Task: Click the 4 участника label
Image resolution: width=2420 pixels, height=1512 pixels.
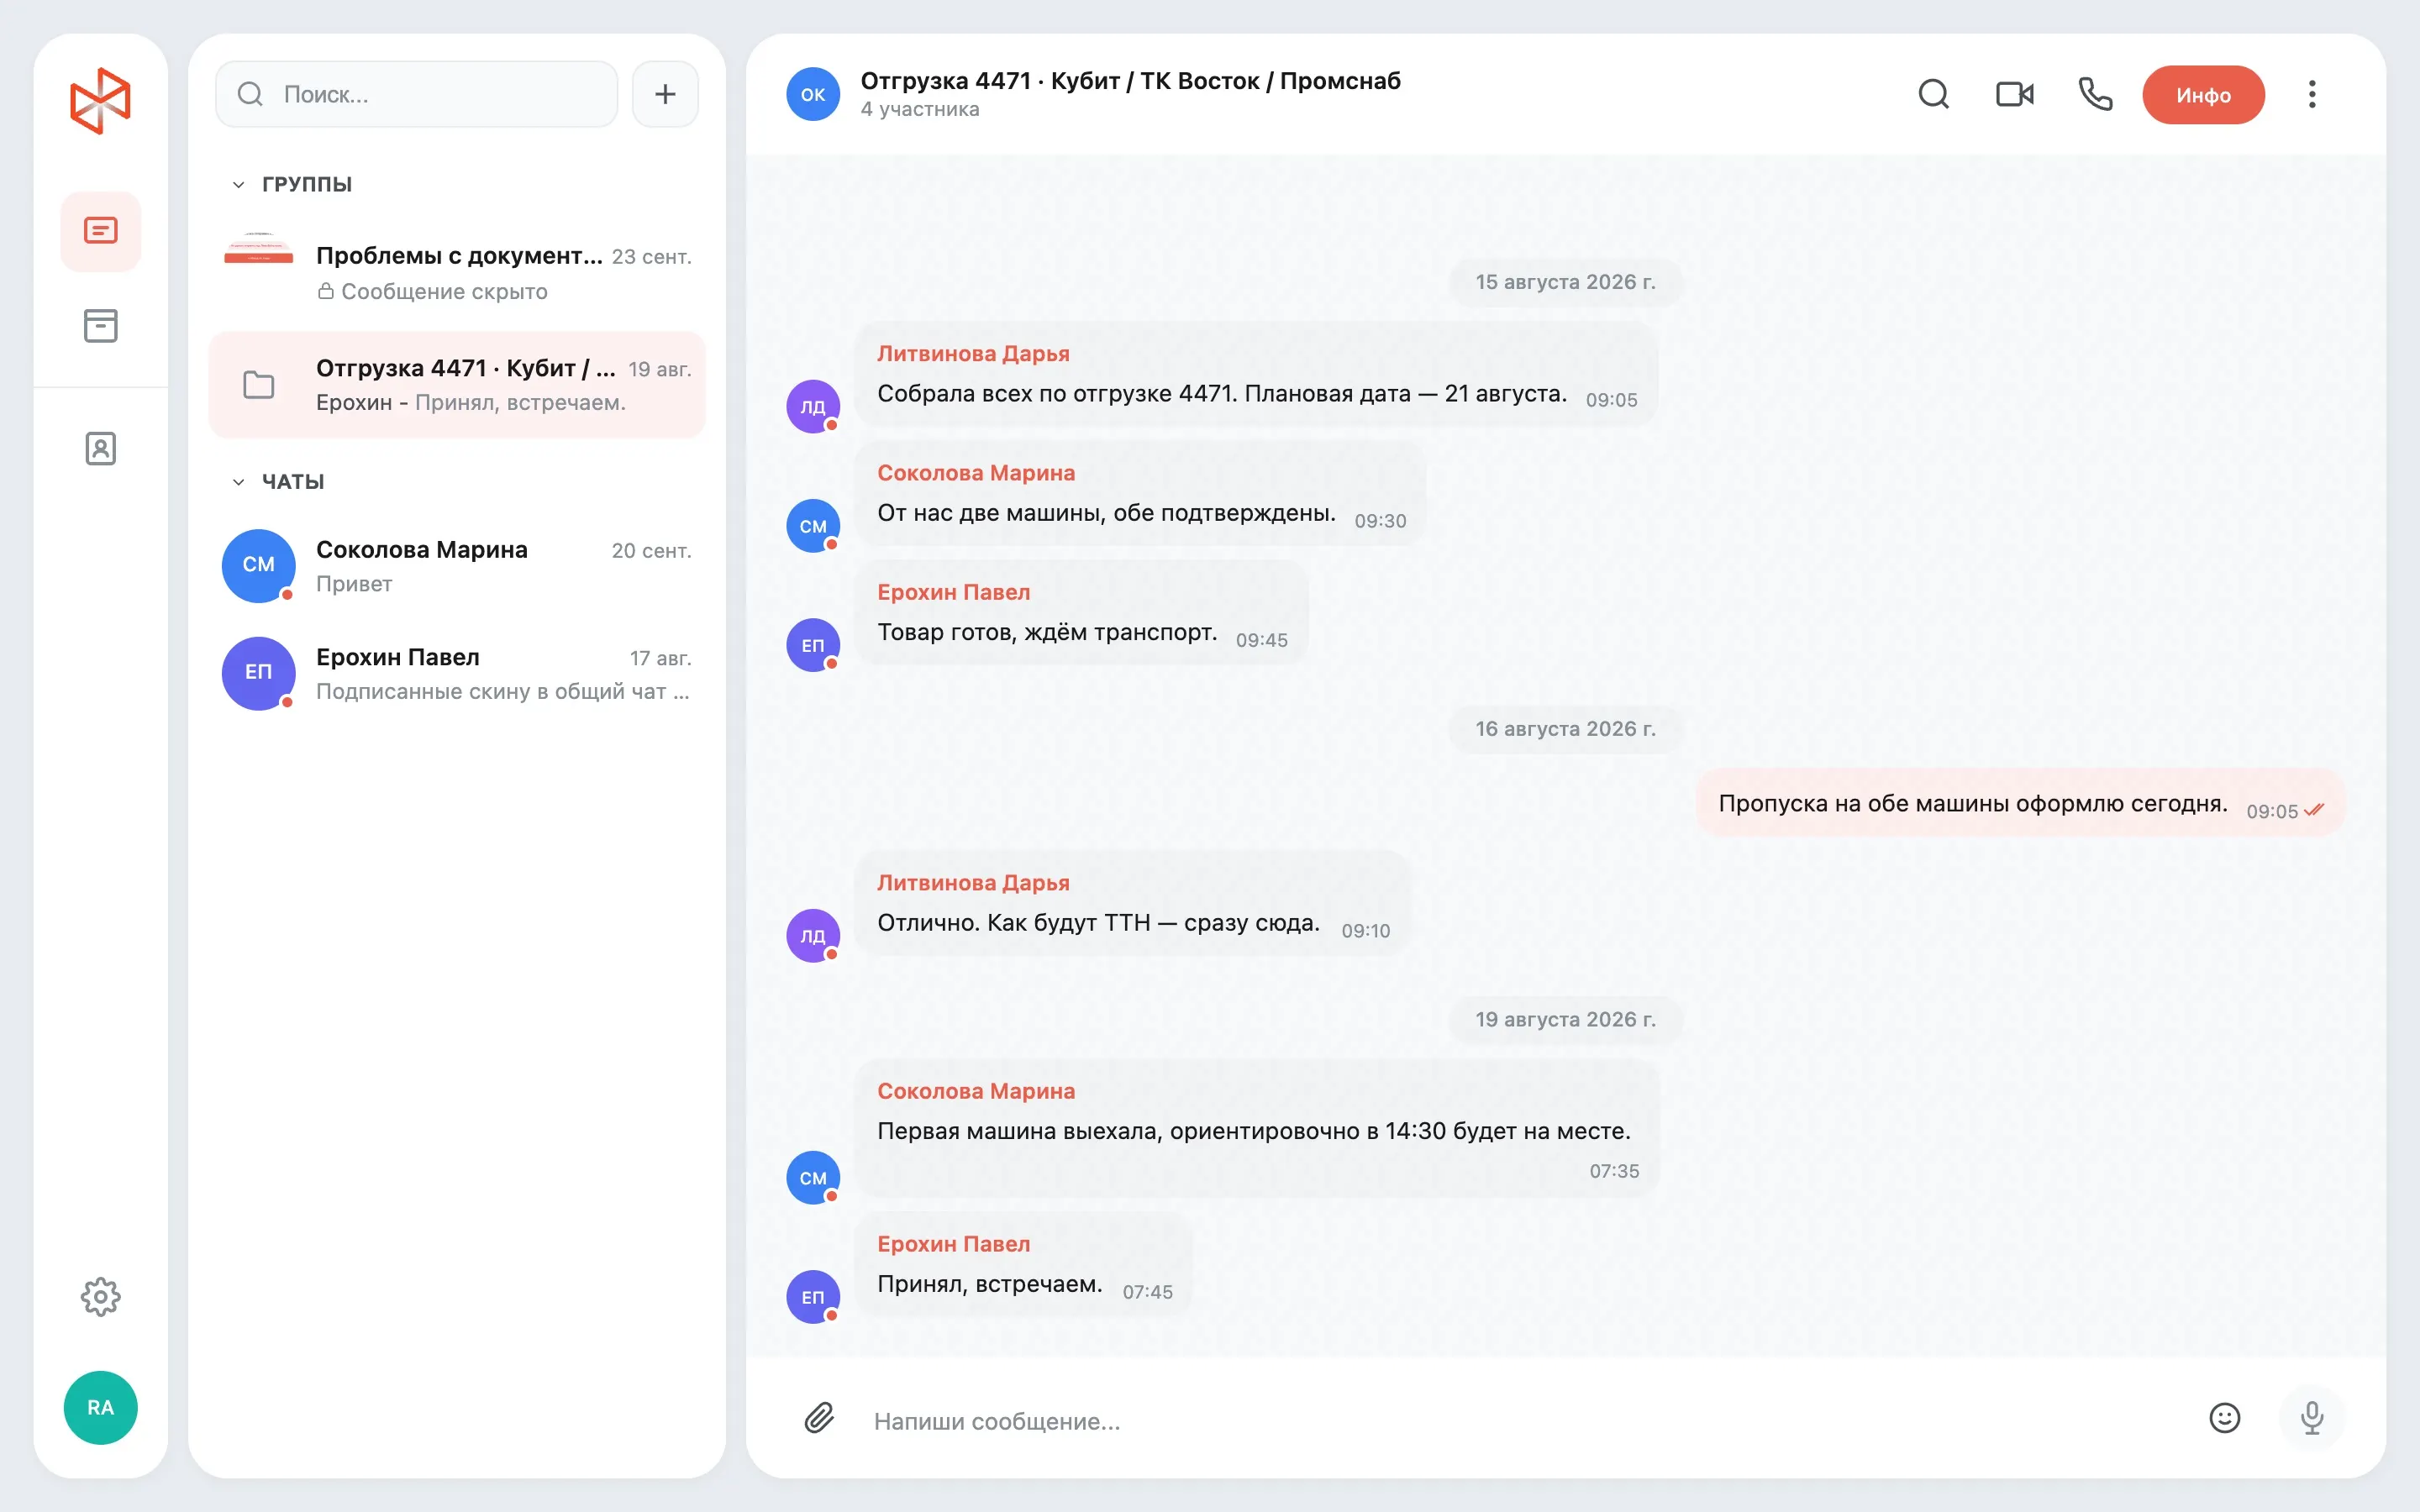Action: [x=920, y=109]
